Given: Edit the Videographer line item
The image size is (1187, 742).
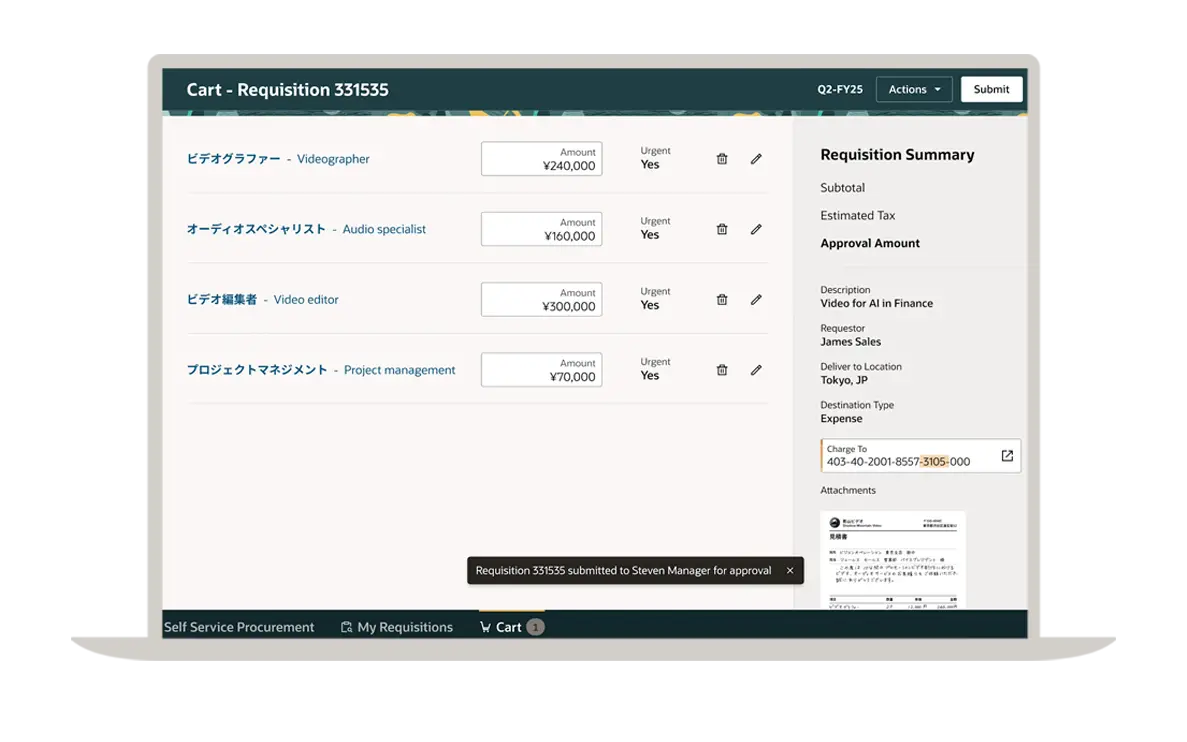Looking at the screenshot, I should (x=756, y=159).
